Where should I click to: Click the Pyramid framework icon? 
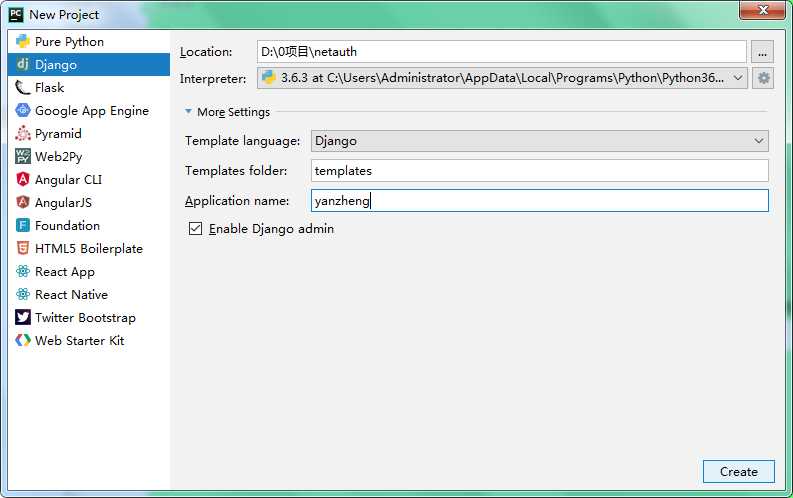(23, 133)
